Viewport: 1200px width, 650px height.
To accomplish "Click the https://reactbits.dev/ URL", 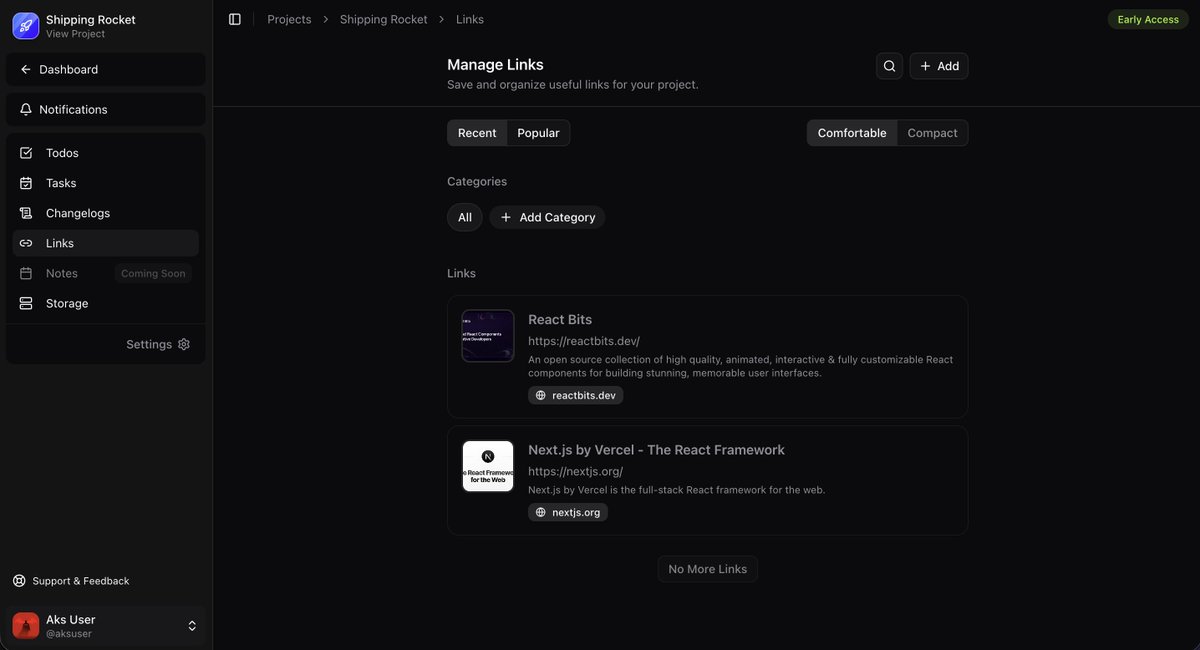I will point(584,341).
